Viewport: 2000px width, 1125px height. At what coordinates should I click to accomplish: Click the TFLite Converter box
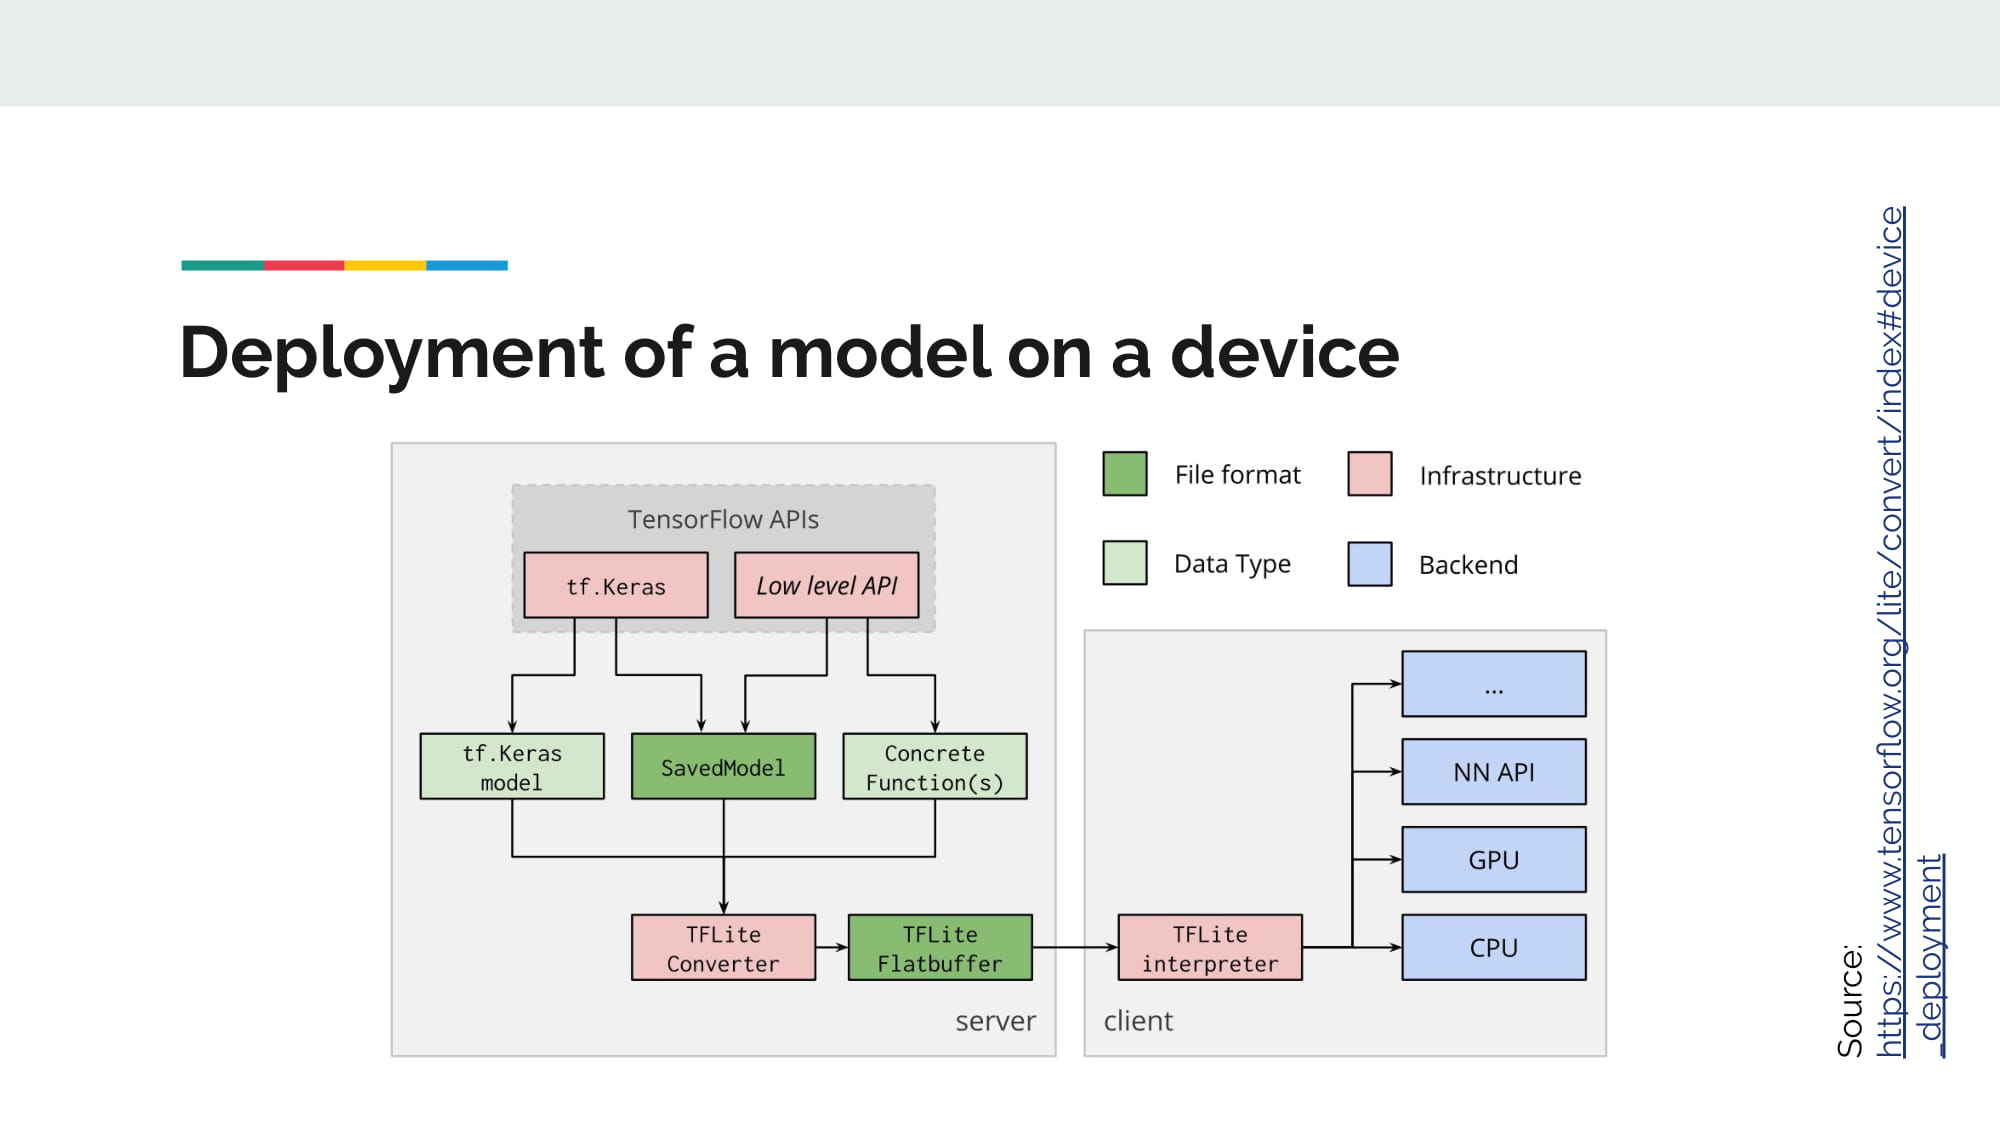(x=723, y=948)
